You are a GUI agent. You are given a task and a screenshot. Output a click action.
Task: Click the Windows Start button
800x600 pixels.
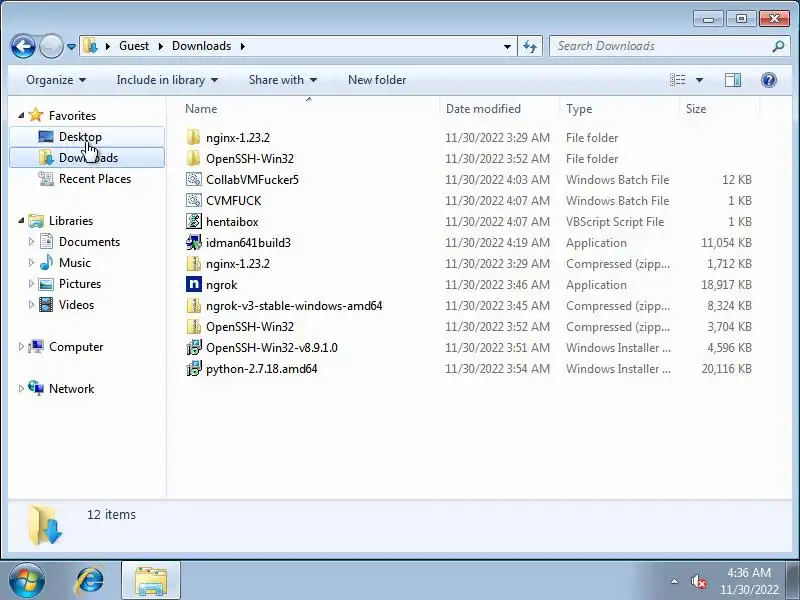click(x=26, y=581)
